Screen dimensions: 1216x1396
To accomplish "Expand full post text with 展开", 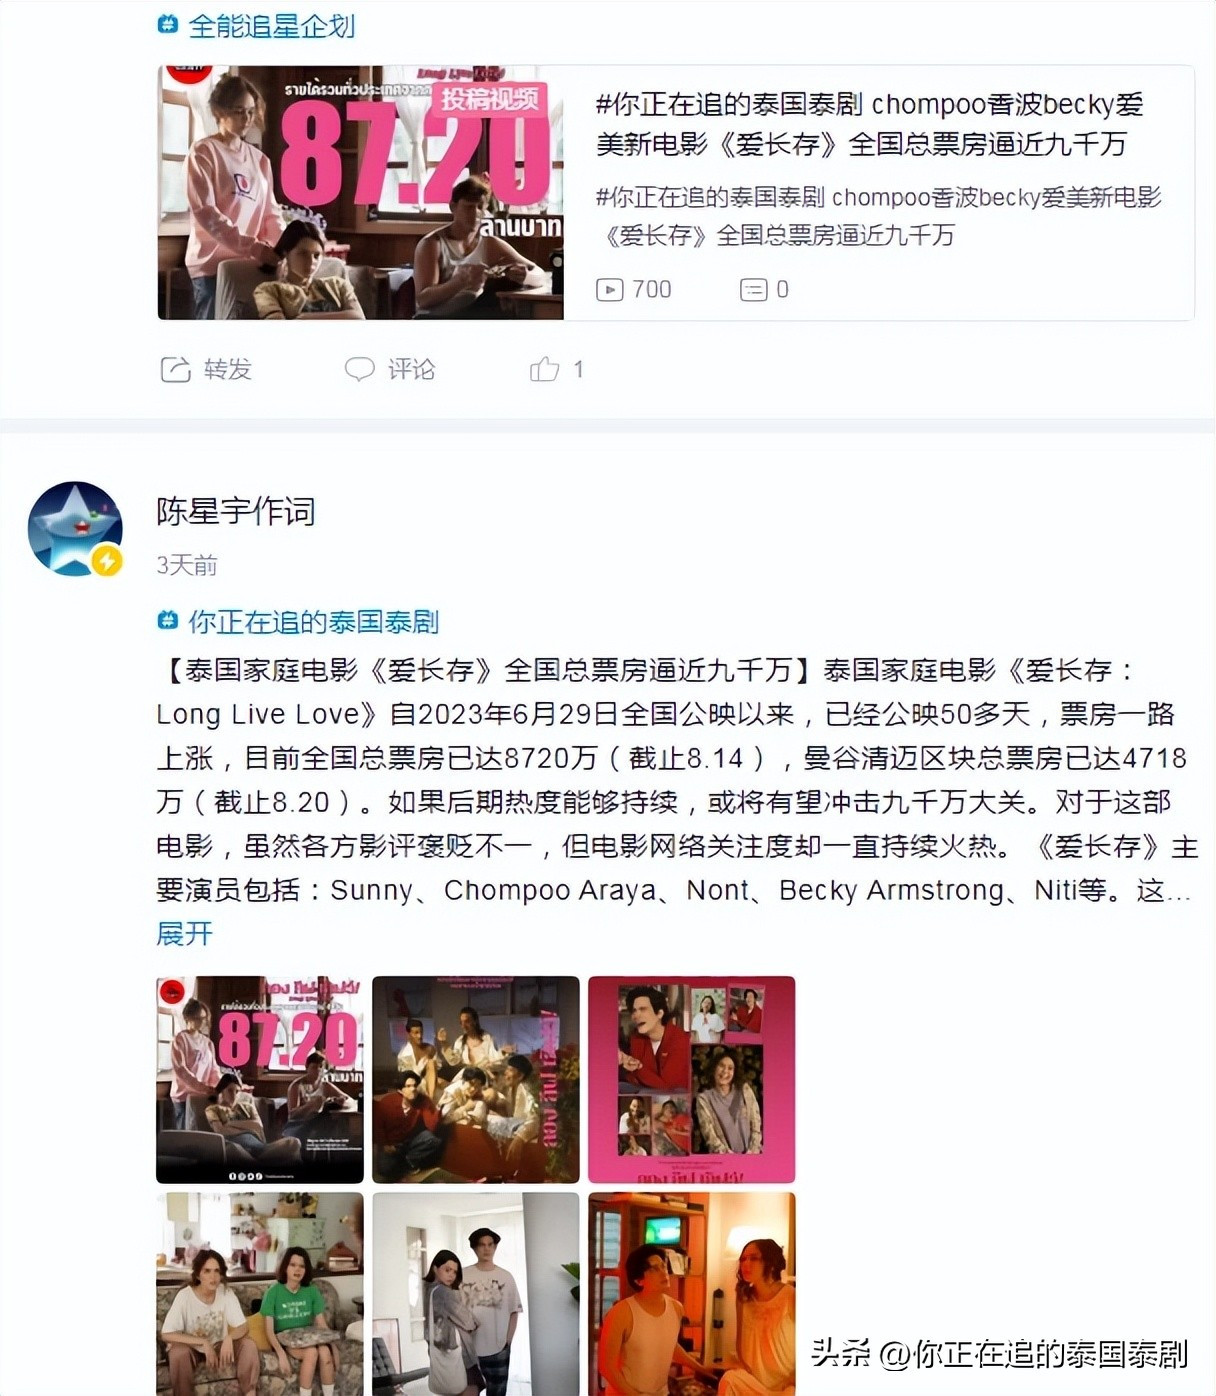I will click(x=185, y=933).
